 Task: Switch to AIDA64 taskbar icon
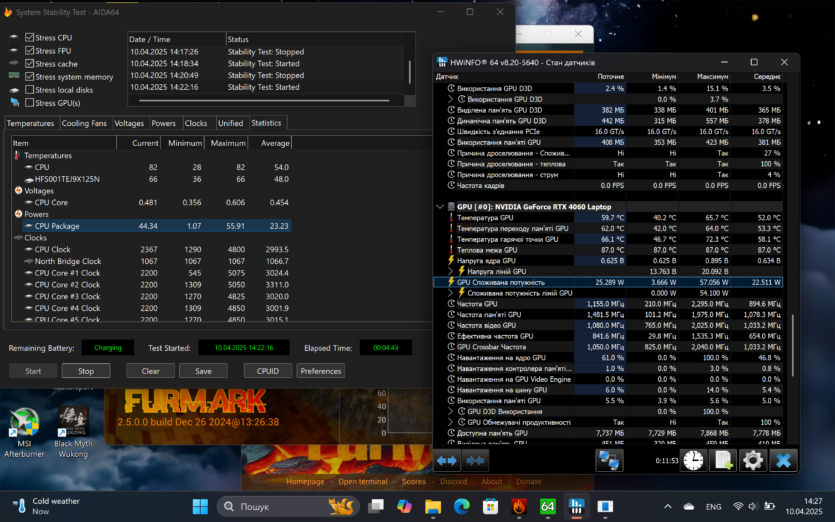547,507
